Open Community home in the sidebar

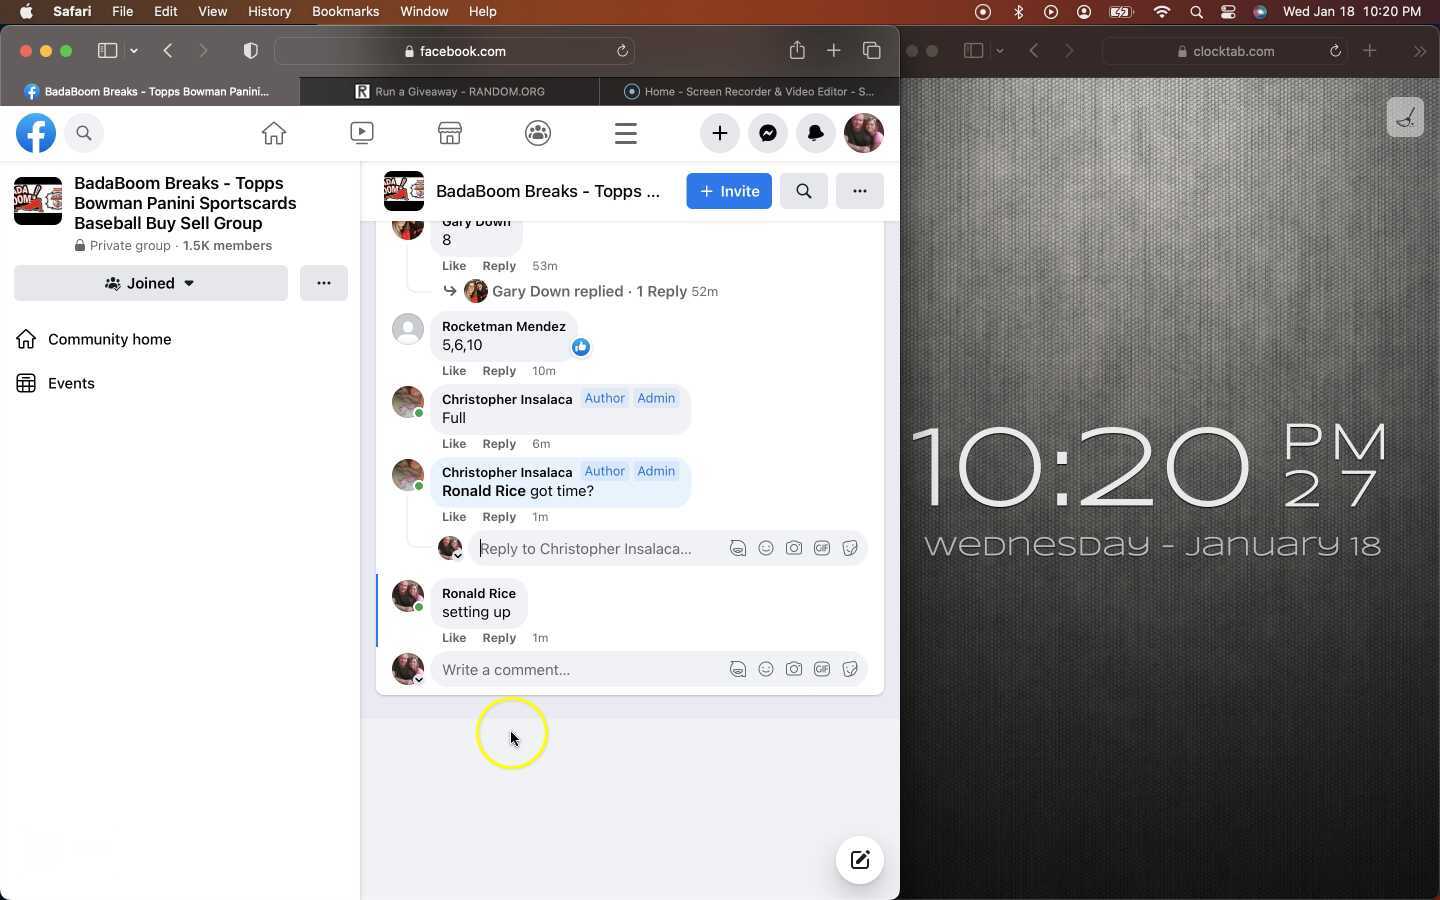pos(109,339)
